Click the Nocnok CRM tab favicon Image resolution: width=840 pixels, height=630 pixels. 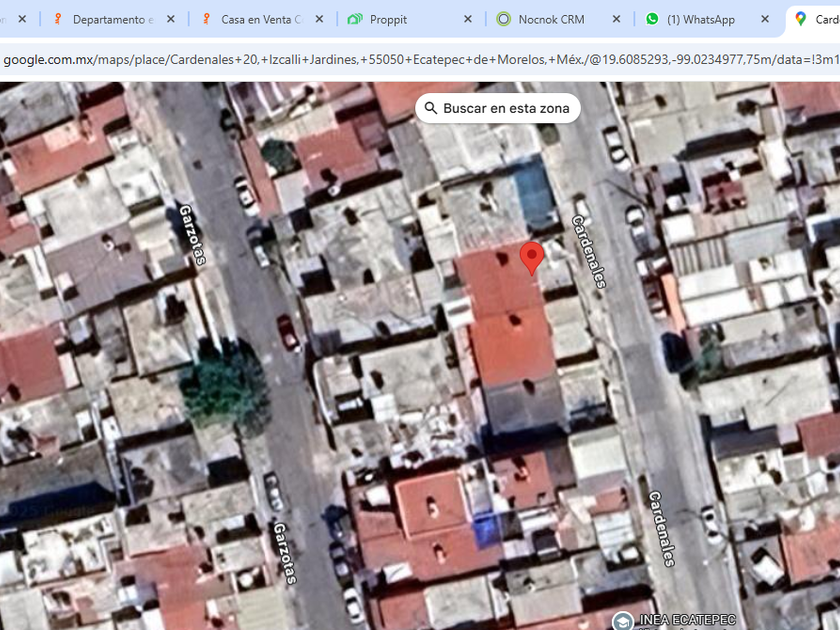504,19
